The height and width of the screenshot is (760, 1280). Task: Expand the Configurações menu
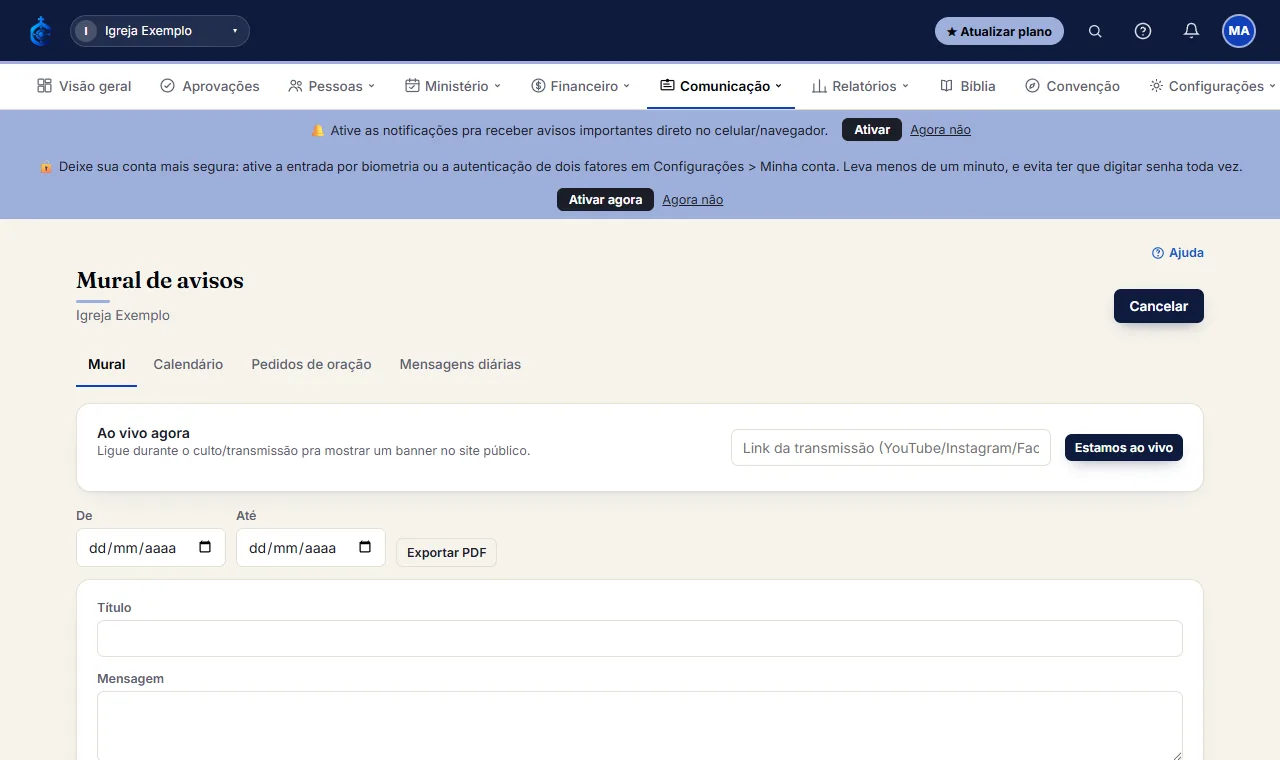tap(1212, 86)
